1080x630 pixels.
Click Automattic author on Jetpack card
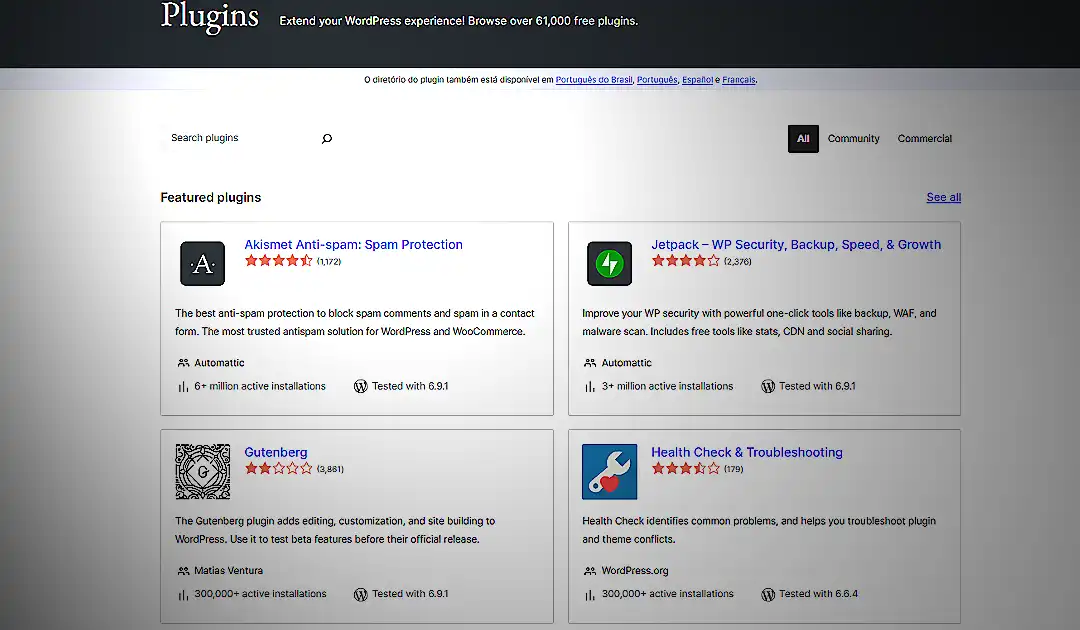click(626, 363)
